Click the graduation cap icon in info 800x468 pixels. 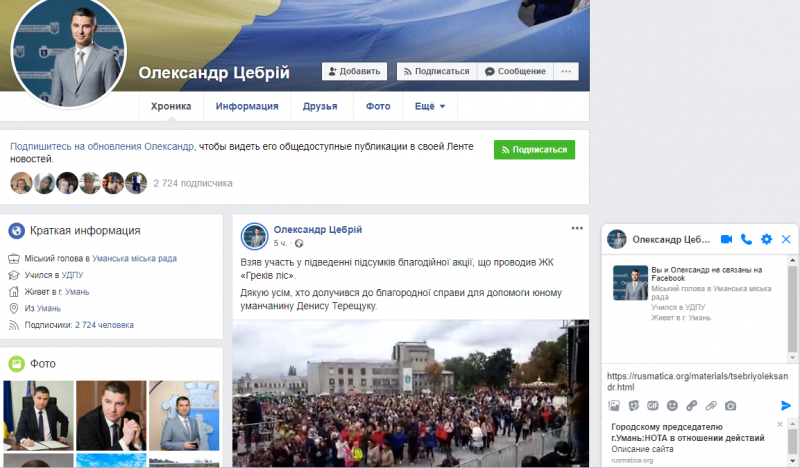[x=14, y=275]
